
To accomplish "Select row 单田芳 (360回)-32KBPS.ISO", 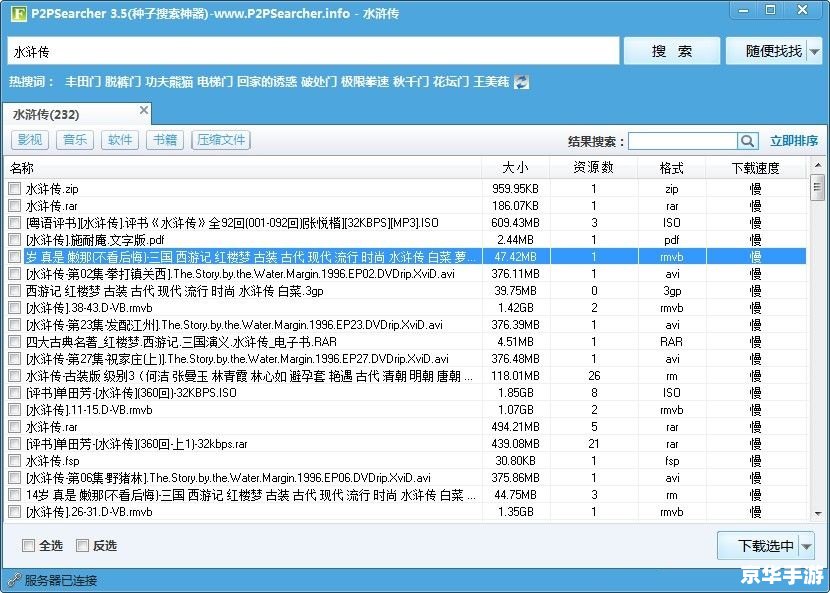I will (405, 393).
